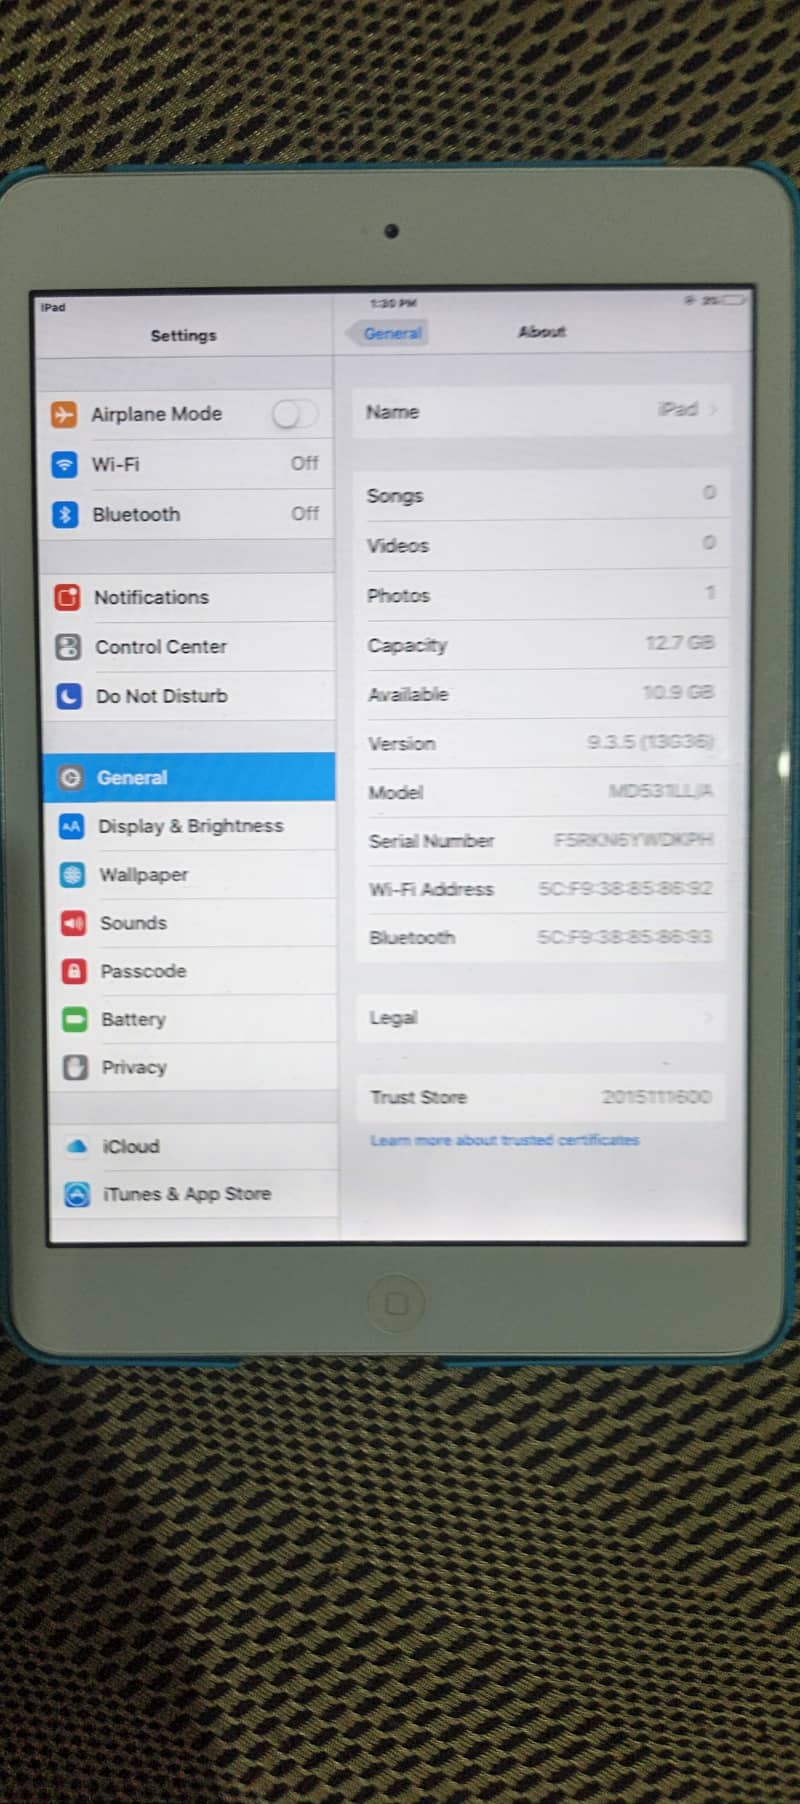Open Privacy settings
Image resolution: width=800 pixels, height=1804 pixels.
(193, 1067)
